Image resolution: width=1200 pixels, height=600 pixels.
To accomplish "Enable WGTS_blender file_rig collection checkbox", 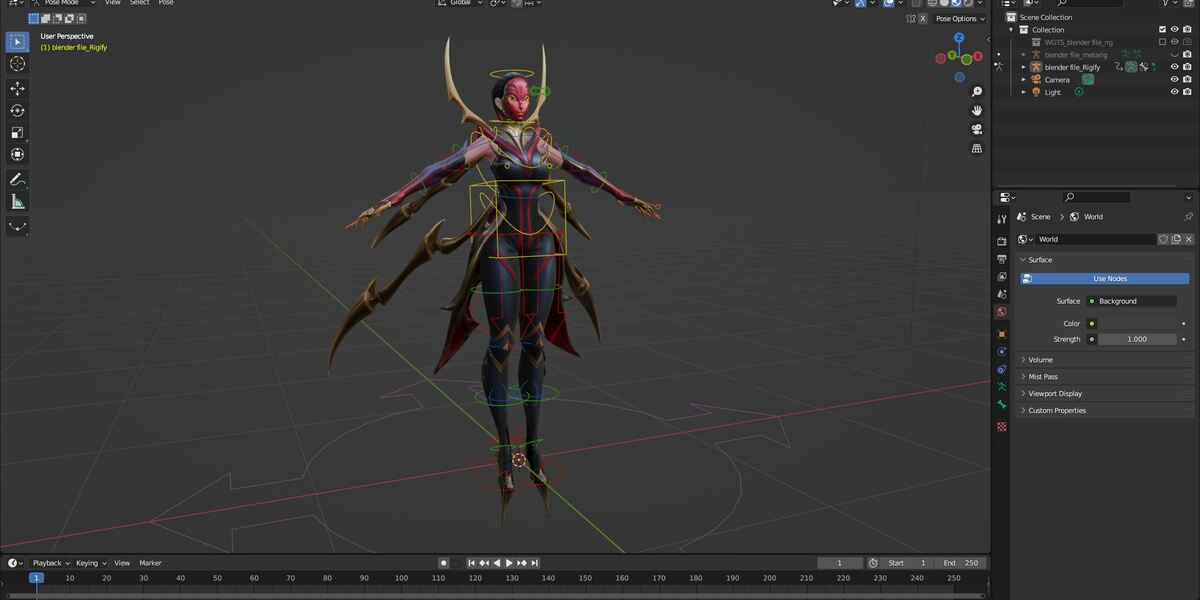I will point(1162,42).
